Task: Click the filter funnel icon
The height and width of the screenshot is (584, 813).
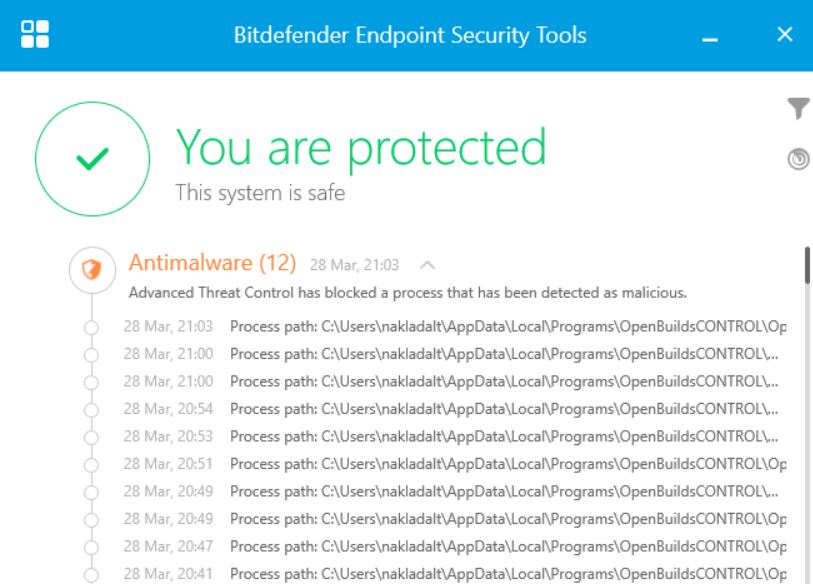Action: click(798, 108)
